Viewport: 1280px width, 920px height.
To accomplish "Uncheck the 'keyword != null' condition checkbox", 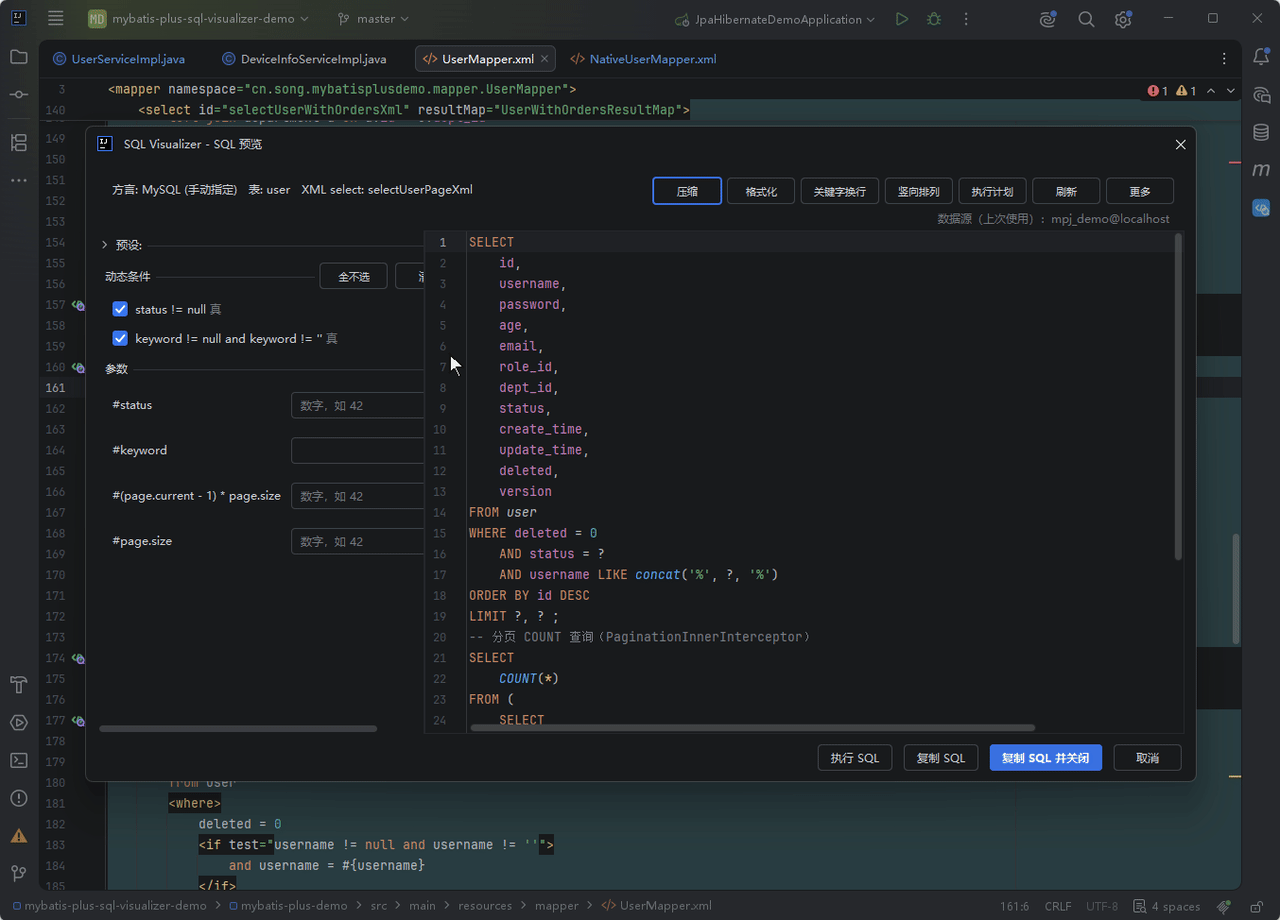I will pyautogui.click(x=120, y=339).
